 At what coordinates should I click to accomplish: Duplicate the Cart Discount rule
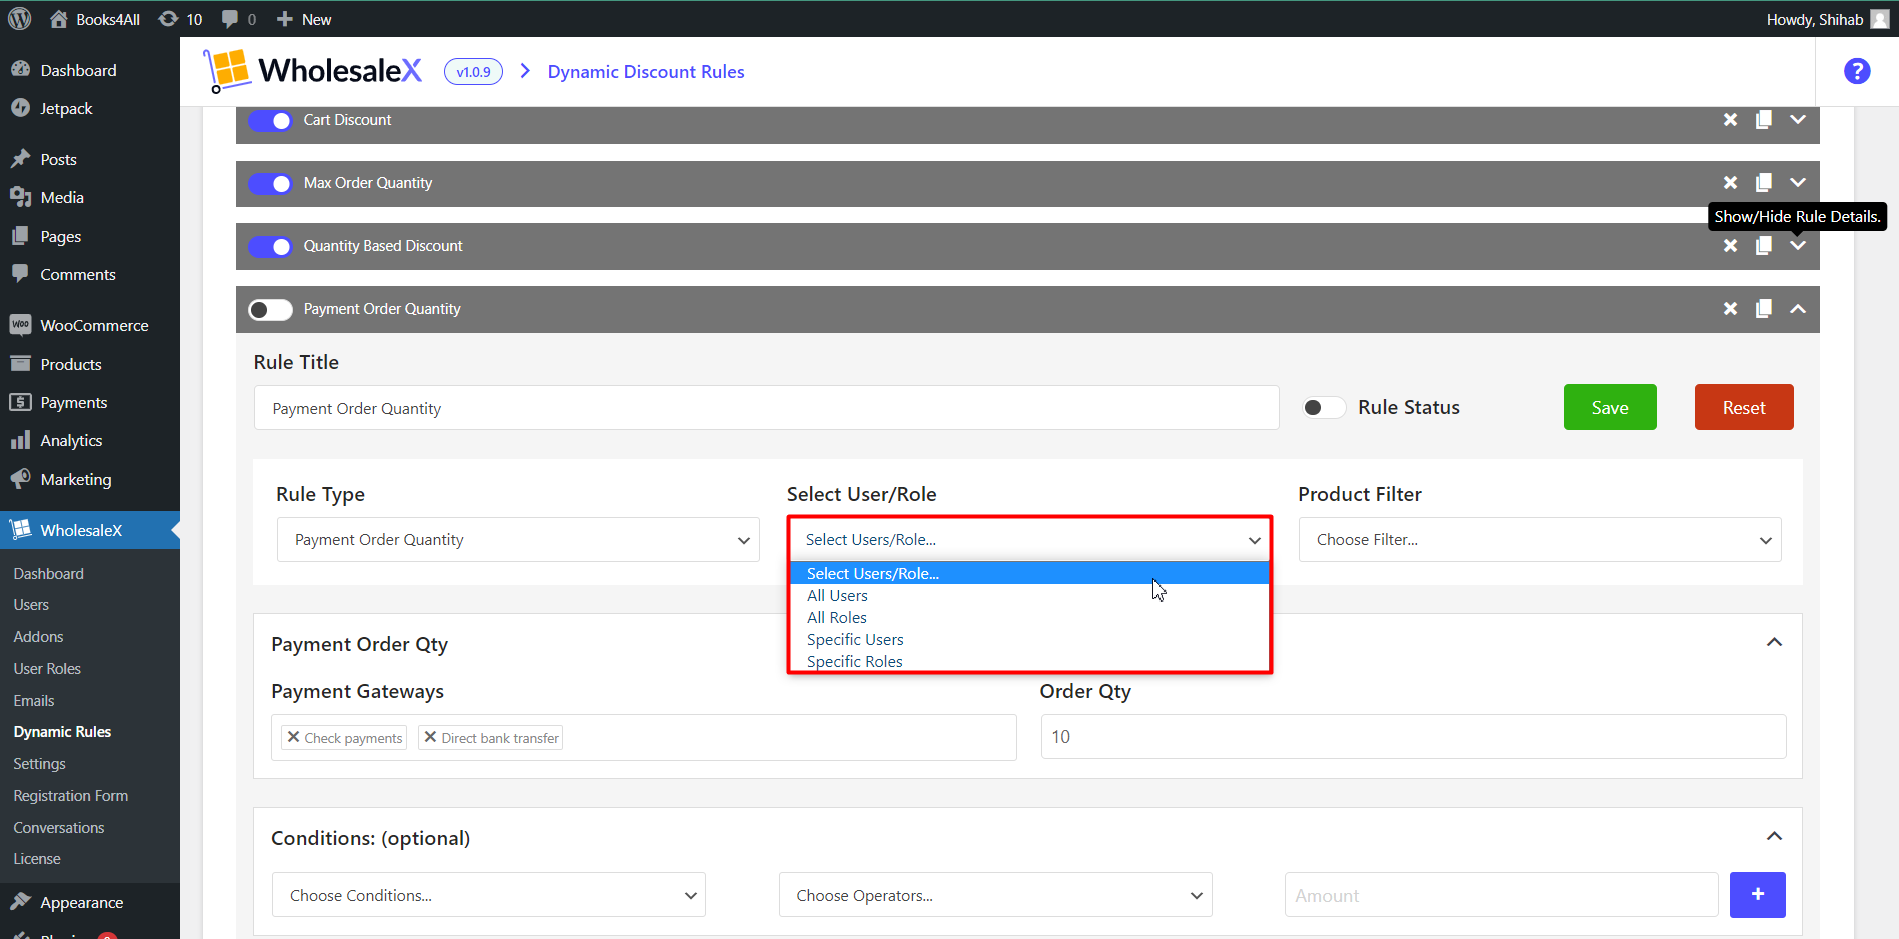pos(1764,120)
